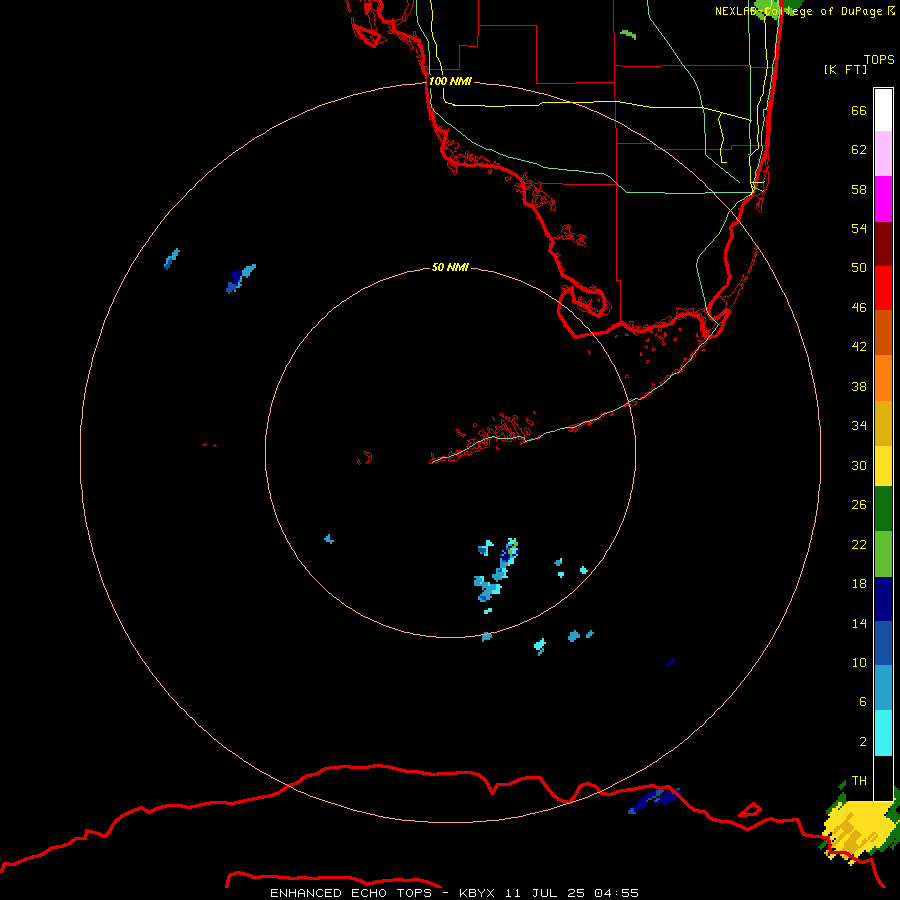This screenshot has height=900, width=900.
Task: Click the legend value "54"
Action: tap(859, 228)
